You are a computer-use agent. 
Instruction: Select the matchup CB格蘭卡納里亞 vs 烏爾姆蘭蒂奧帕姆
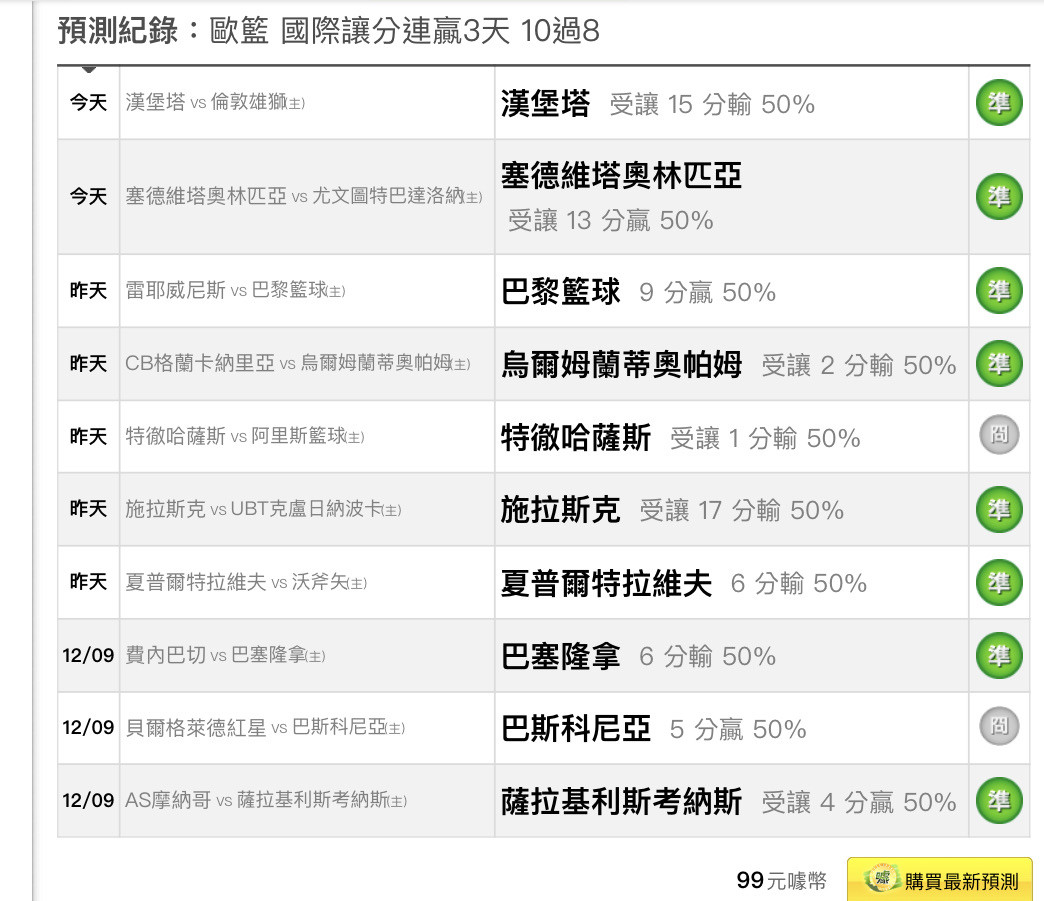[298, 364]
